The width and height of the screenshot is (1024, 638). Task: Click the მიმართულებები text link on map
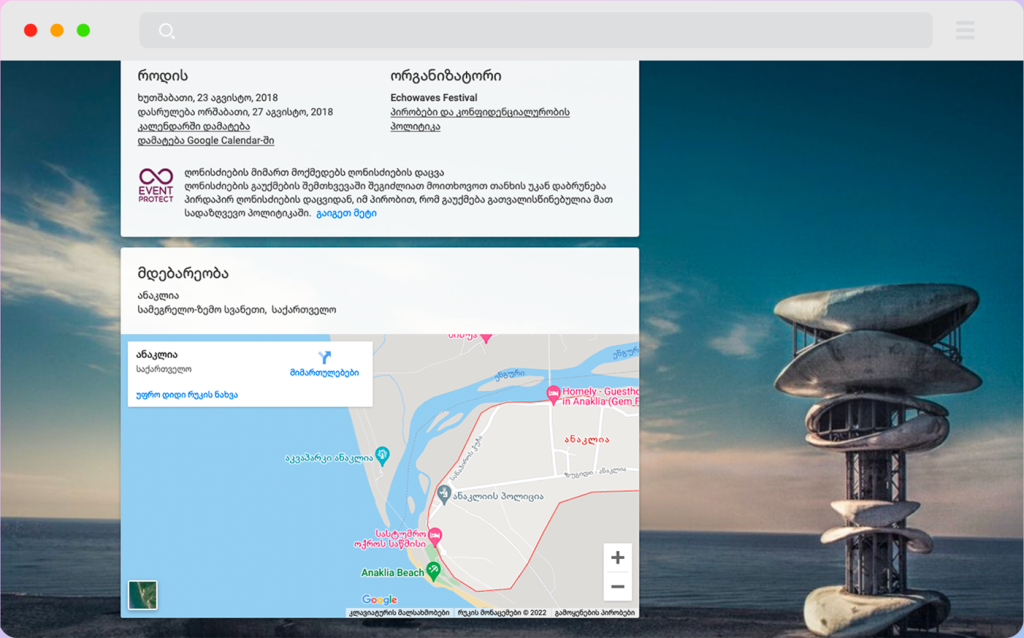(x=325, y=373)
